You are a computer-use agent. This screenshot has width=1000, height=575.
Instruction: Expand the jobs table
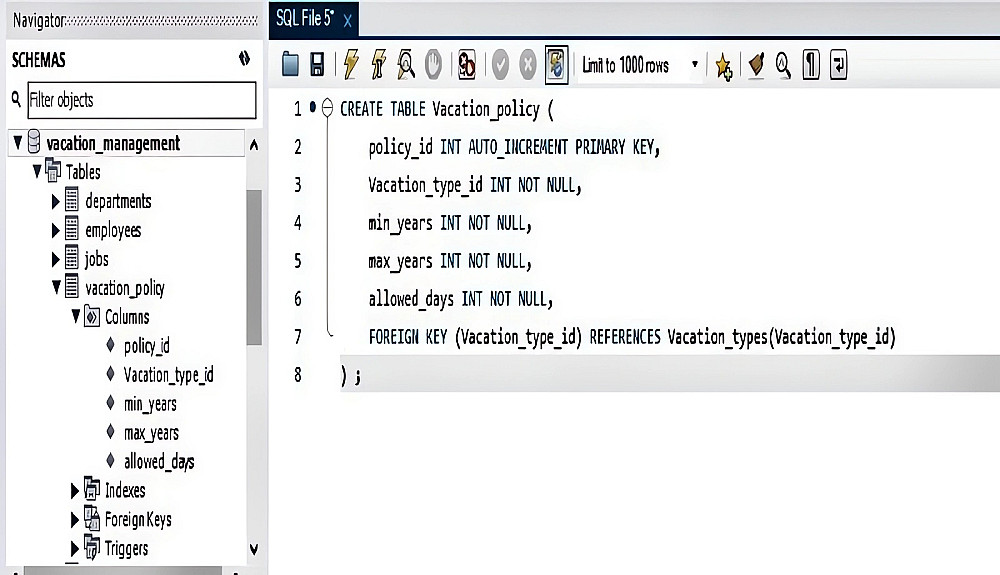[55, 259]
